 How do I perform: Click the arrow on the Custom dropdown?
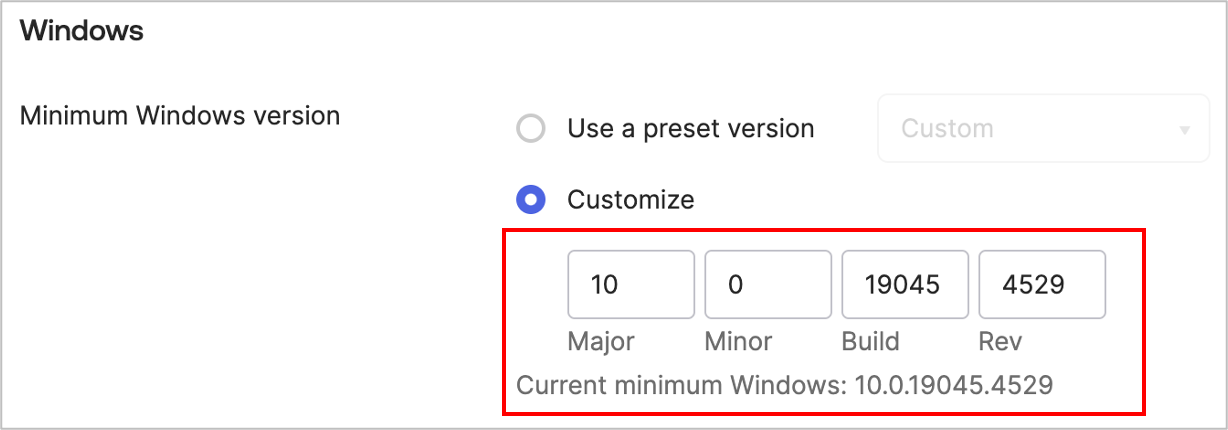1185,130
